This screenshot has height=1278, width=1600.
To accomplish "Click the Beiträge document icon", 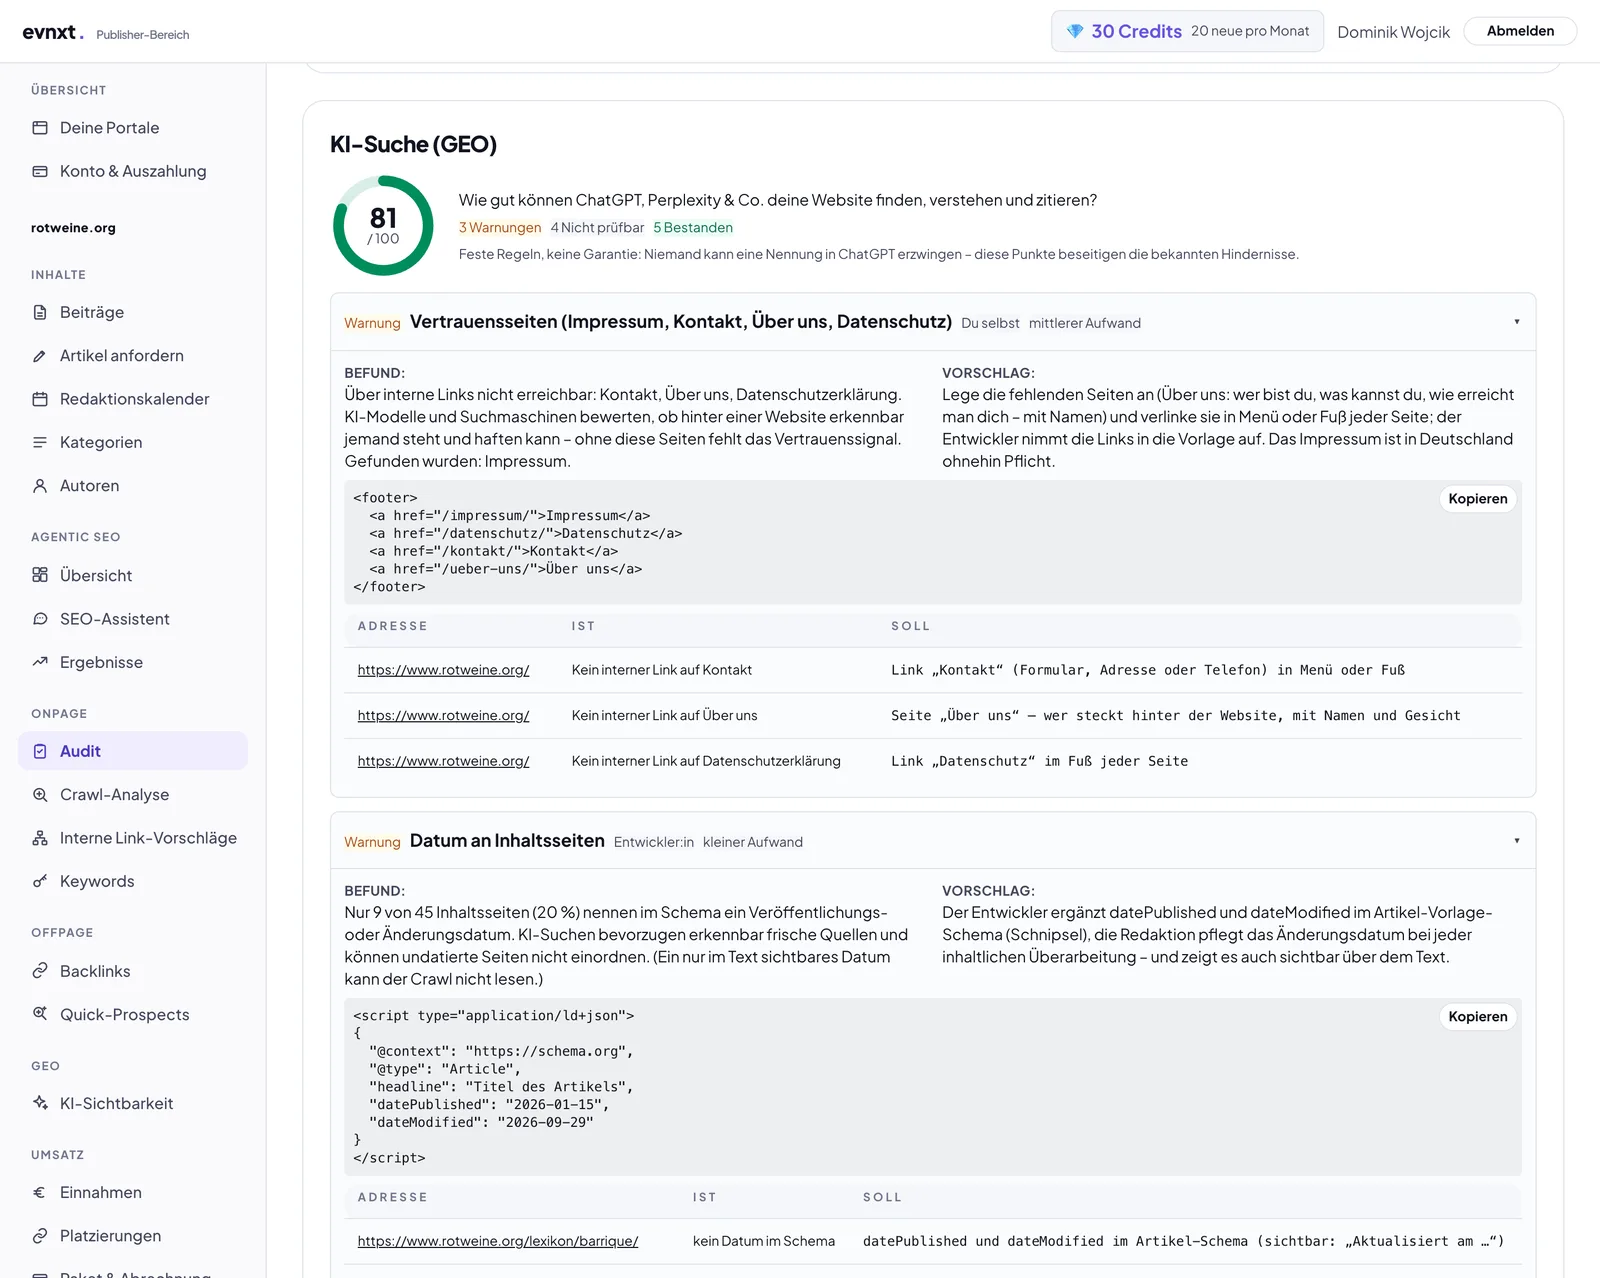I will click(40, 312).
